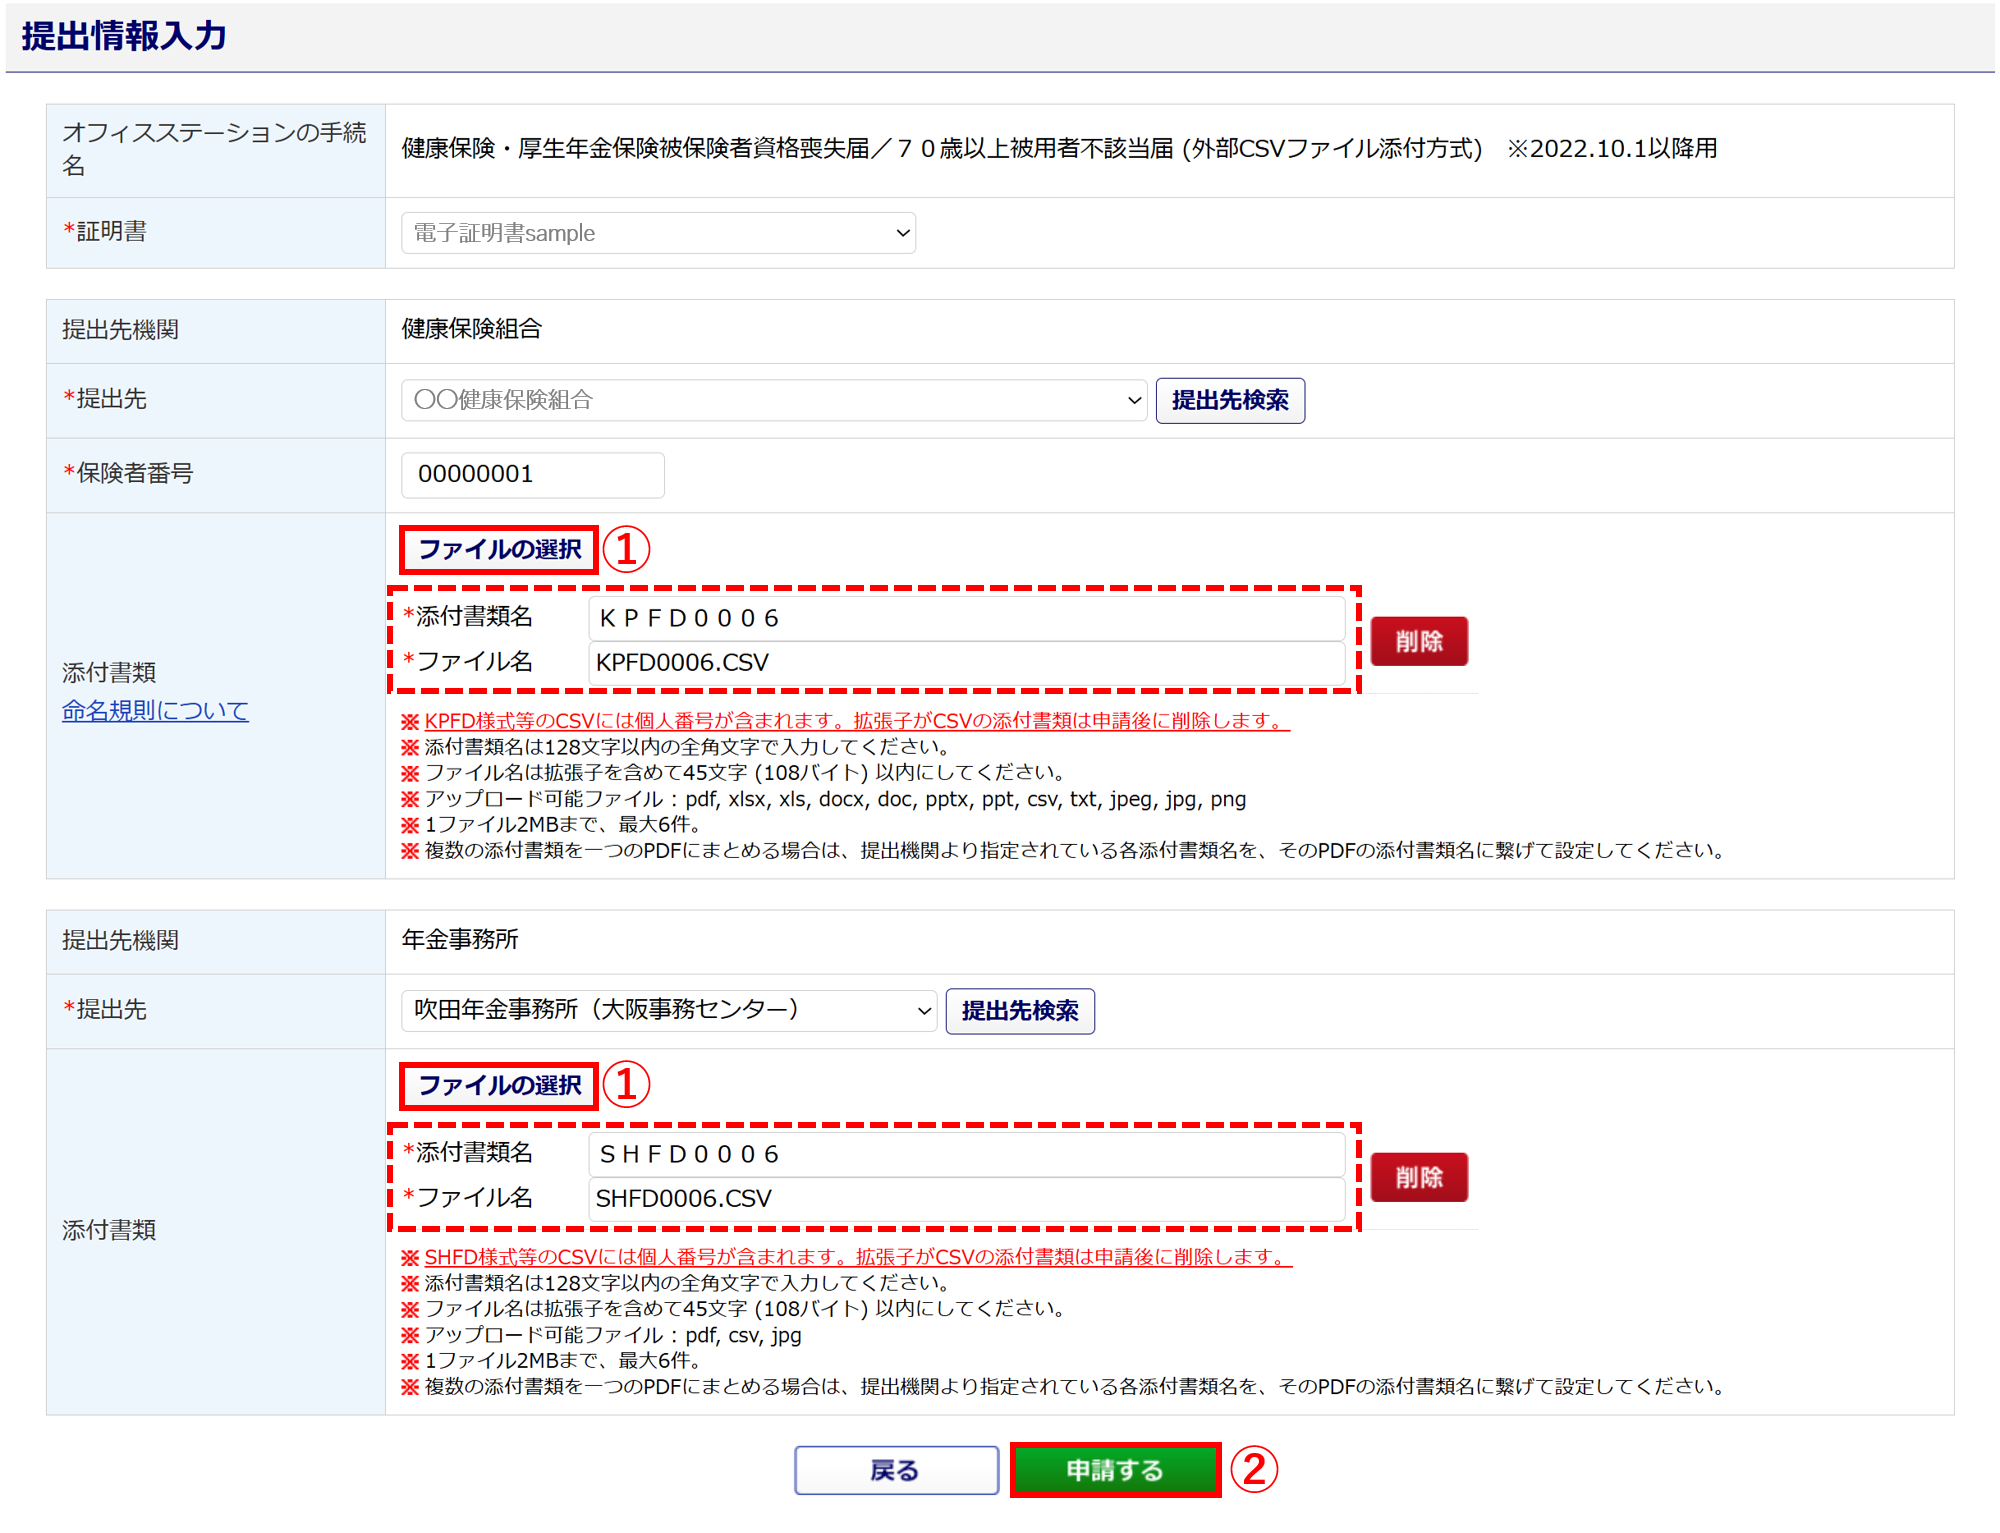Submit with the green 申請する button
Viewport: 2000px width, 1533px height.
tap(1115, 1470)
